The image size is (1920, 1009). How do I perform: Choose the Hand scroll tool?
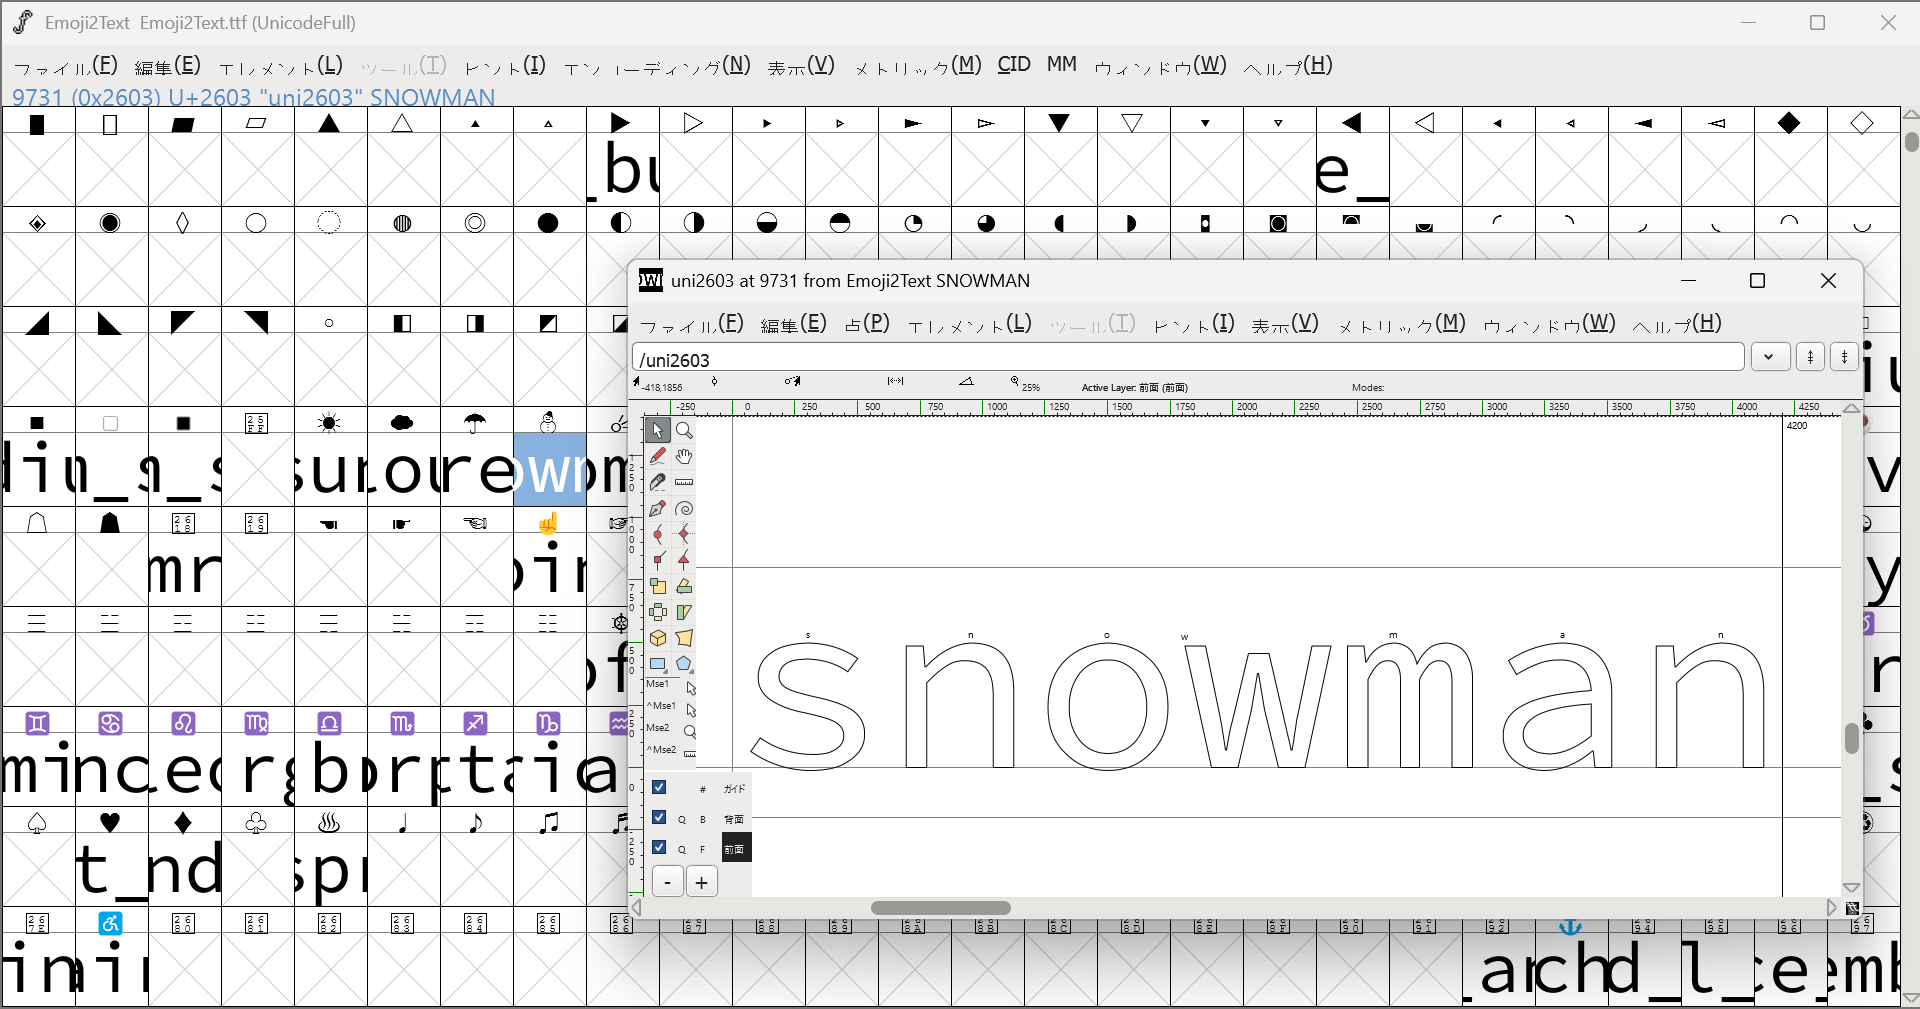tap(684, 457)
